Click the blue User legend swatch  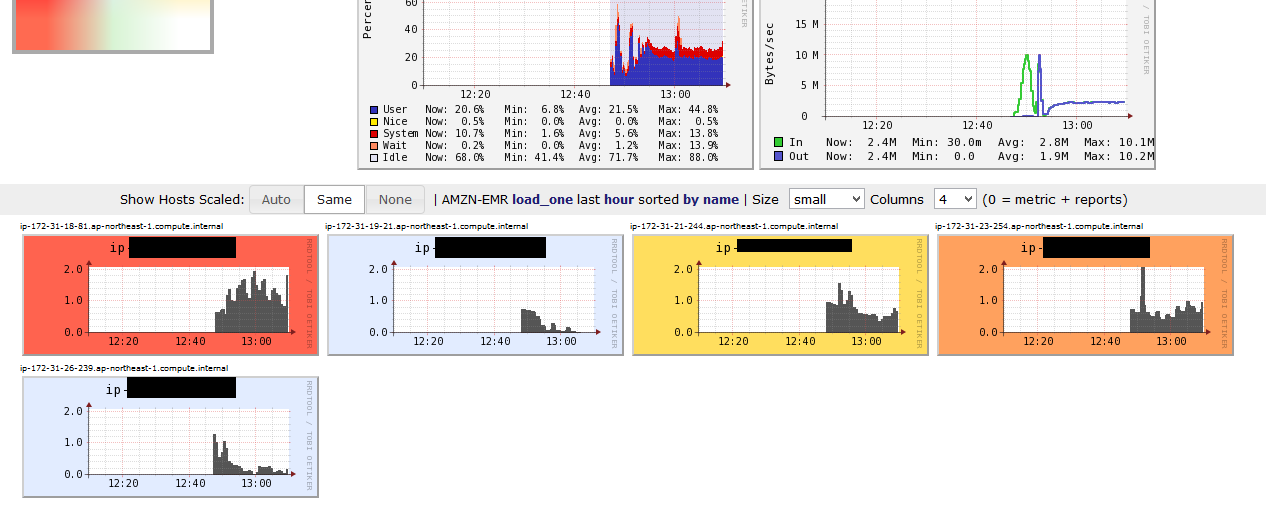click(x=374, y=109)
